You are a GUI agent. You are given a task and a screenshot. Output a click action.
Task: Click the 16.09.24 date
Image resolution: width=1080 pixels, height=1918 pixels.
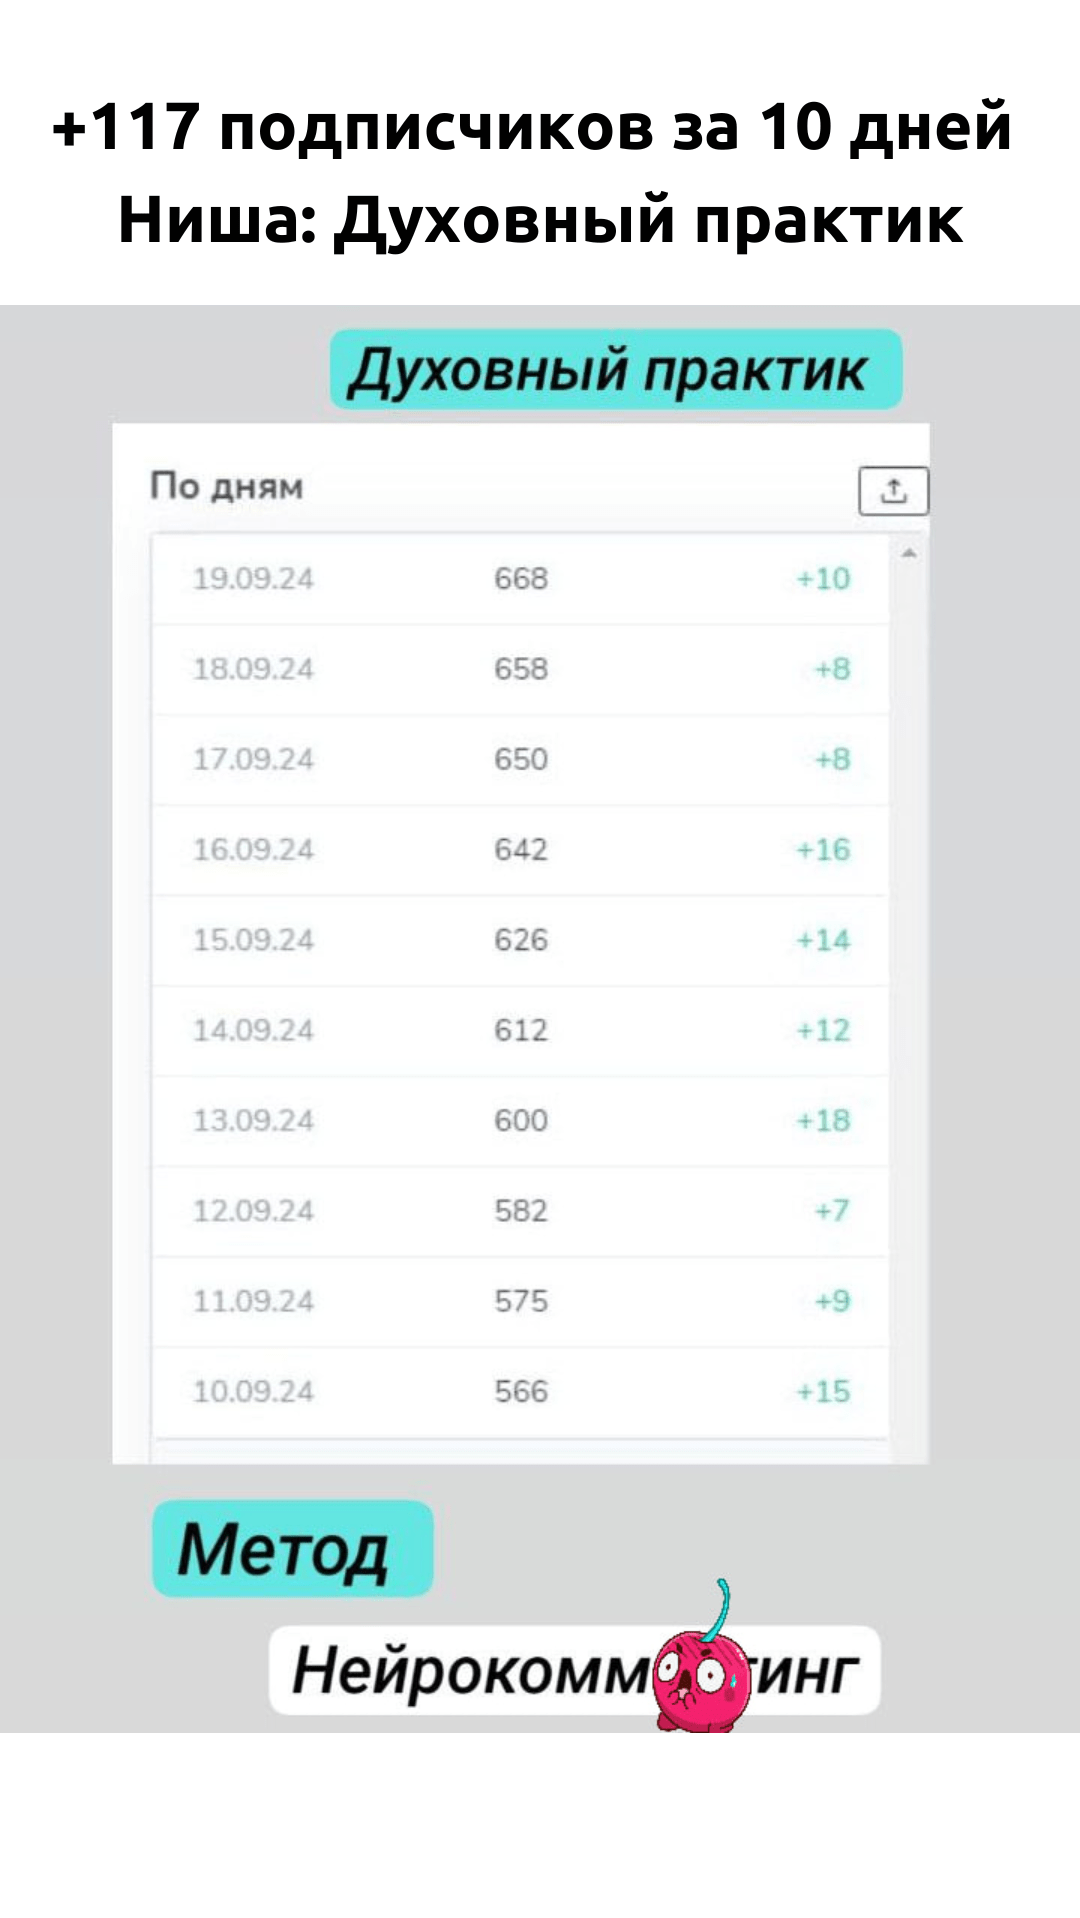(x=253, y=850)
